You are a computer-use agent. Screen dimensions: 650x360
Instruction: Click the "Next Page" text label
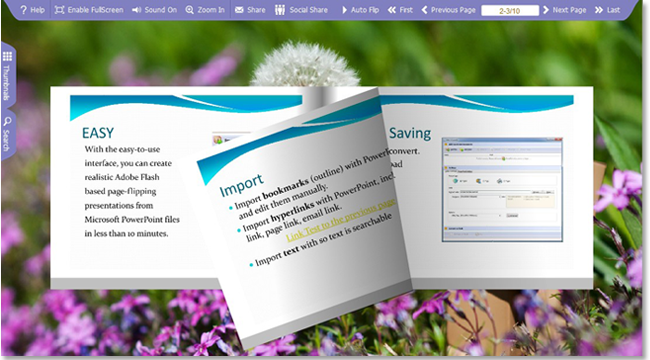point(570,10)
